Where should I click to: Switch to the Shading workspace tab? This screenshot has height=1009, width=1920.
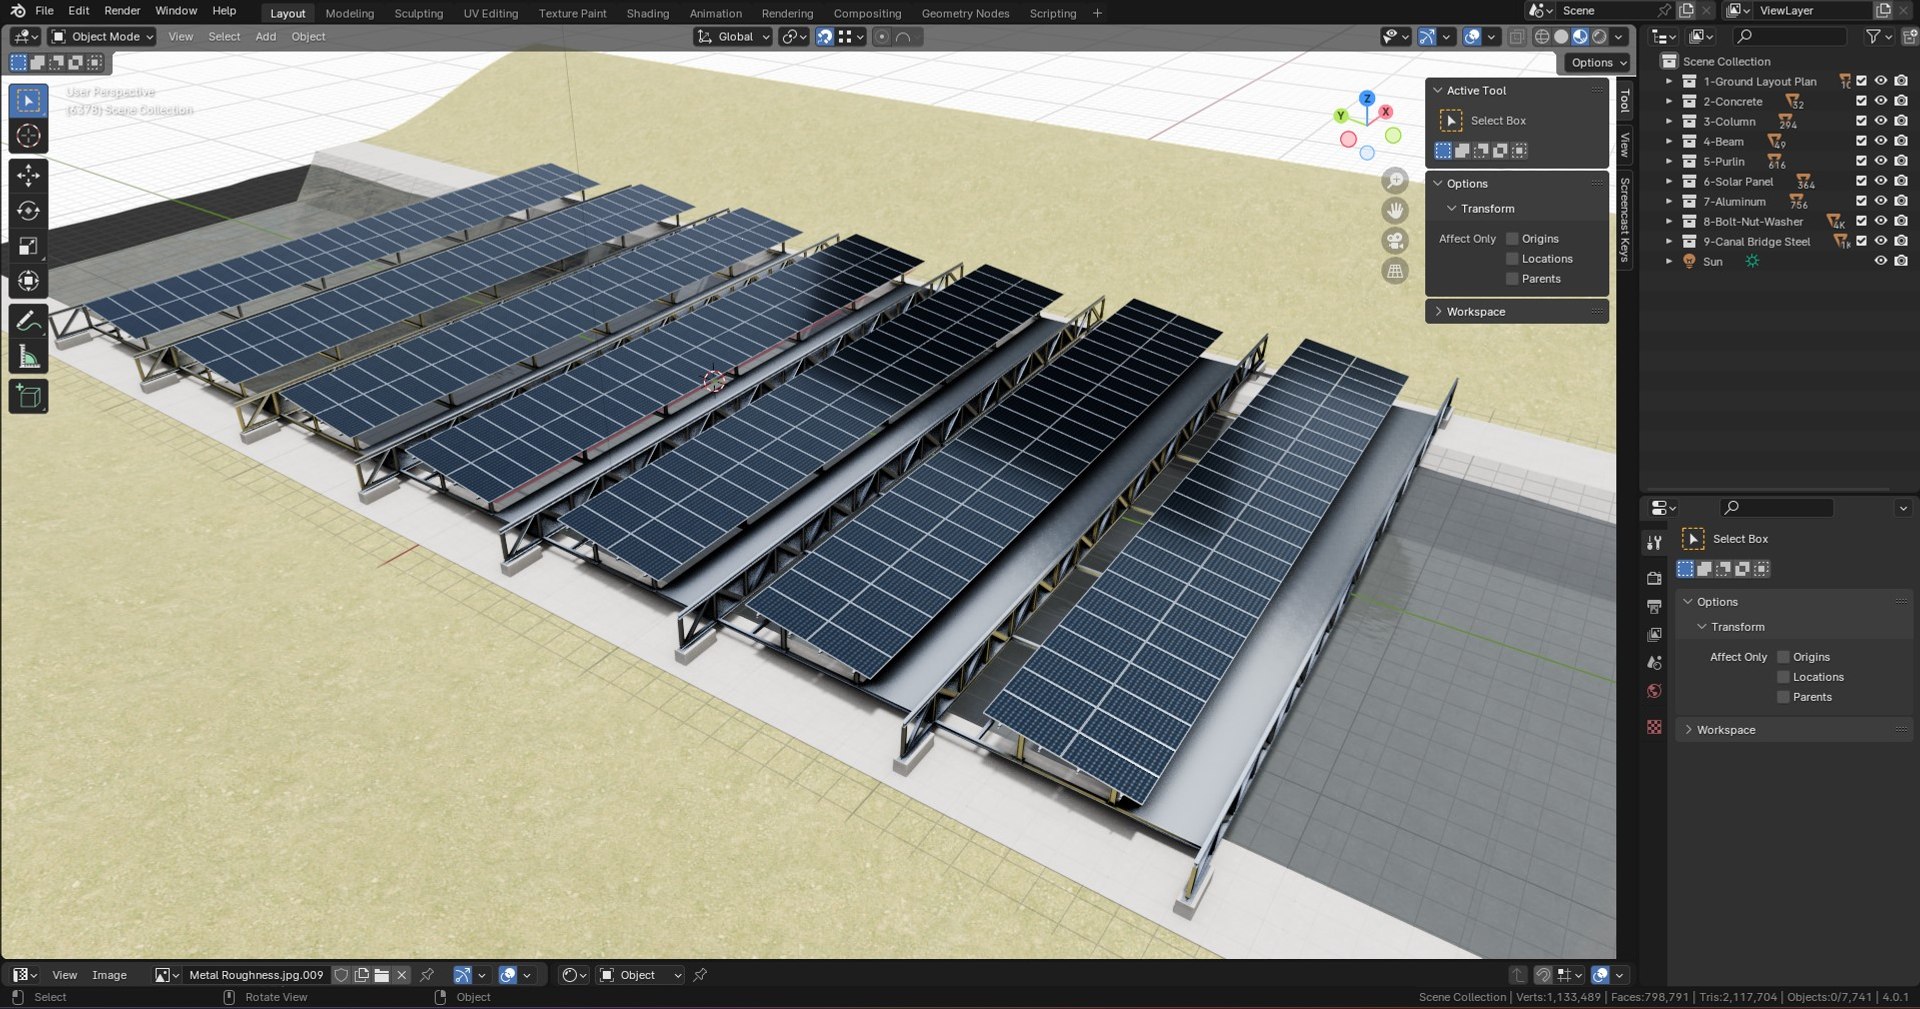point(648,13)
